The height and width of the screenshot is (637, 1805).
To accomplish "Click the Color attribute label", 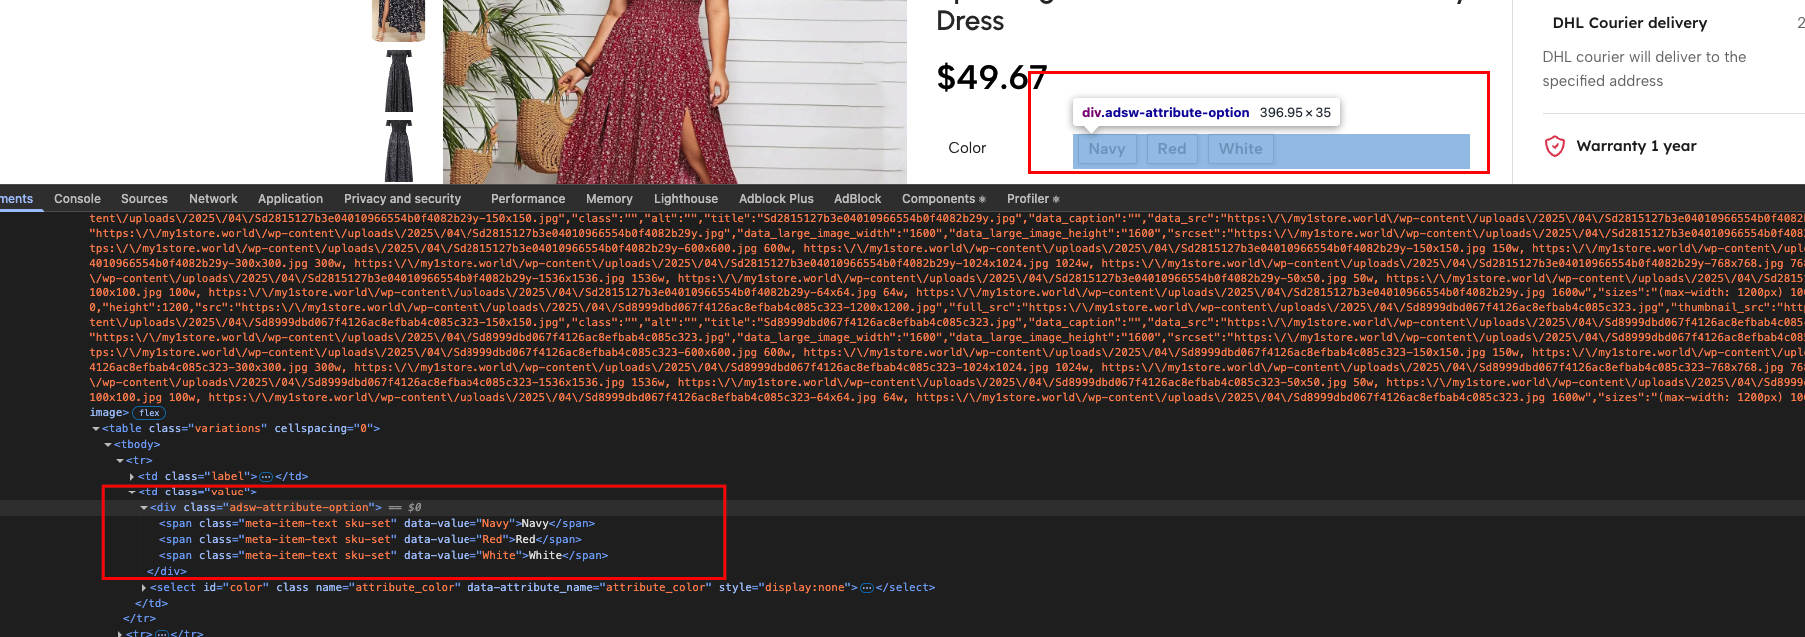I will point(967,148).
